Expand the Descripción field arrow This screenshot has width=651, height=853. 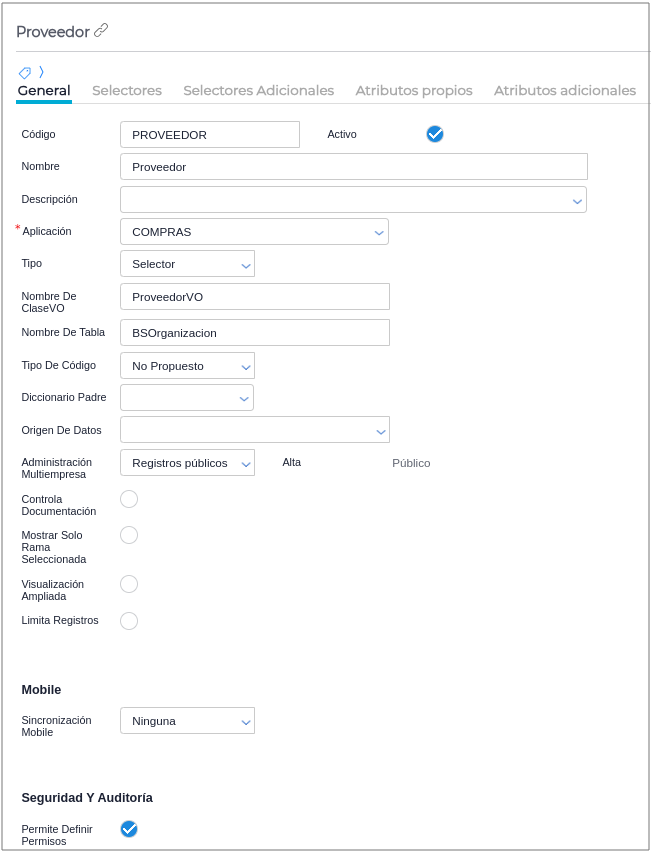point(577,201)
